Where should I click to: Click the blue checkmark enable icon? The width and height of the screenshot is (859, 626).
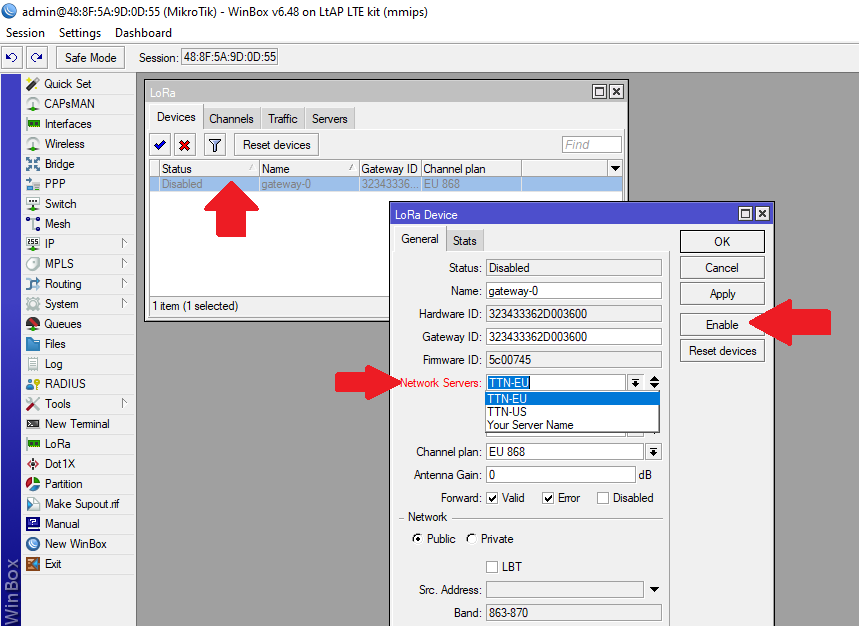161,145
